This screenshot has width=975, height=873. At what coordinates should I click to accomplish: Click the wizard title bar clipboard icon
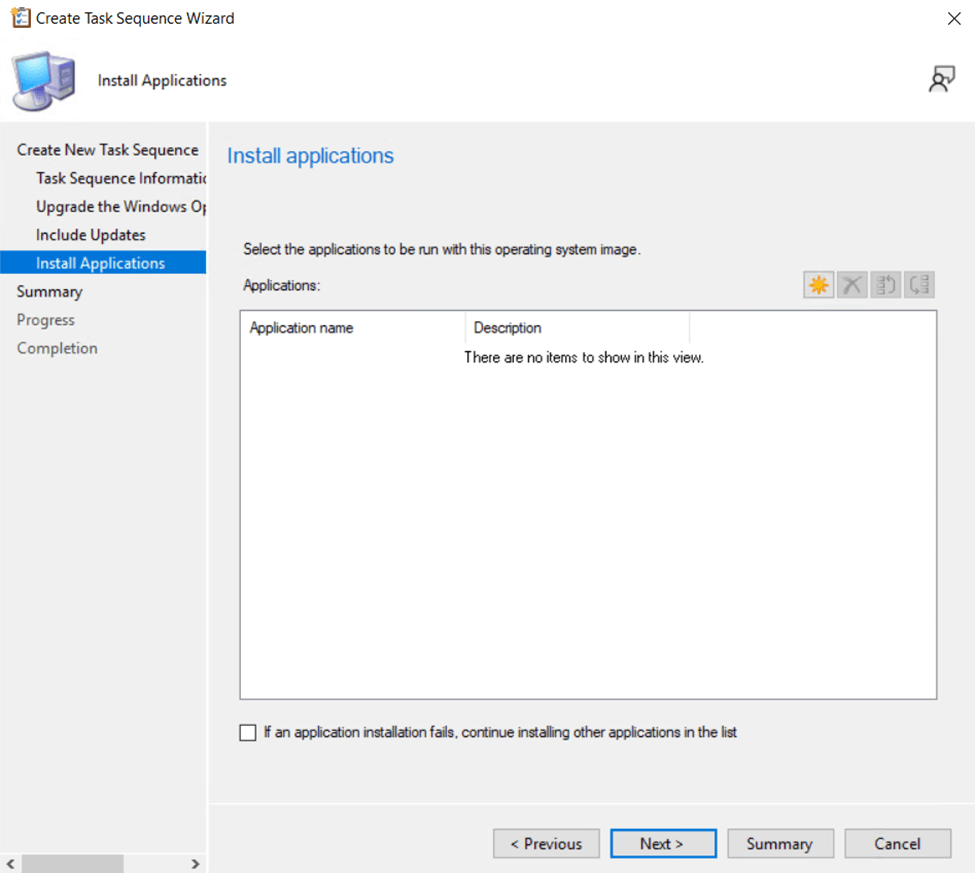pyautogui.click(x=19, y=18)
